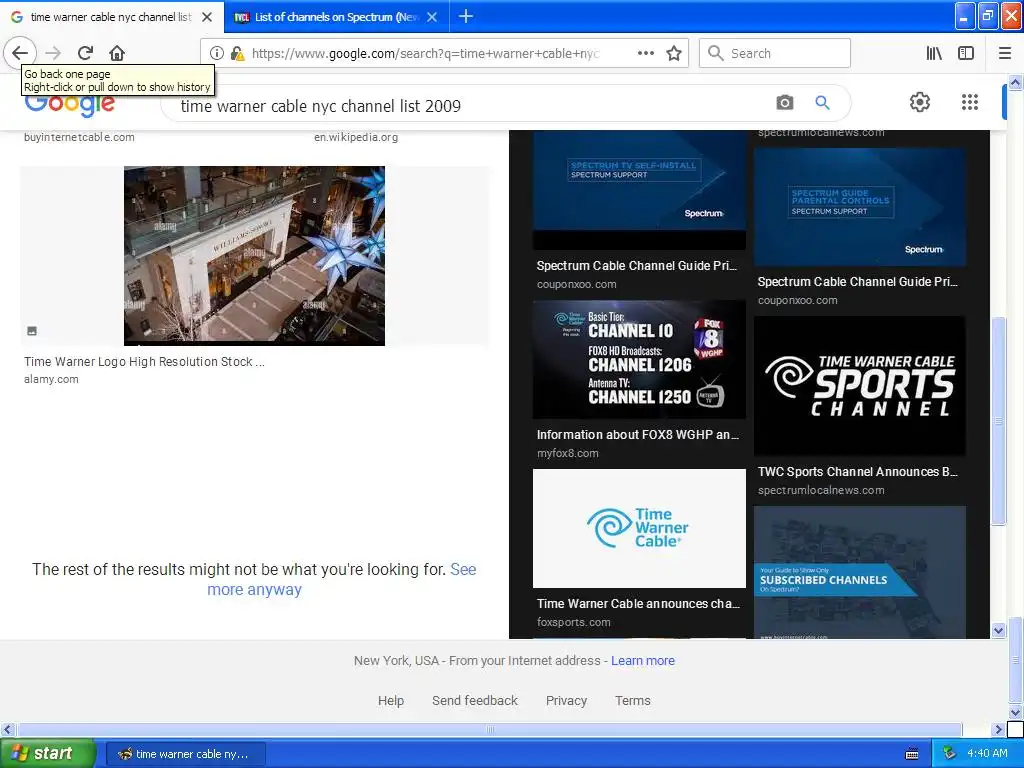Viewport: 1024px width, 768px height.
Task: Click the padlock warning connection icon
Action: coord(238,53)
